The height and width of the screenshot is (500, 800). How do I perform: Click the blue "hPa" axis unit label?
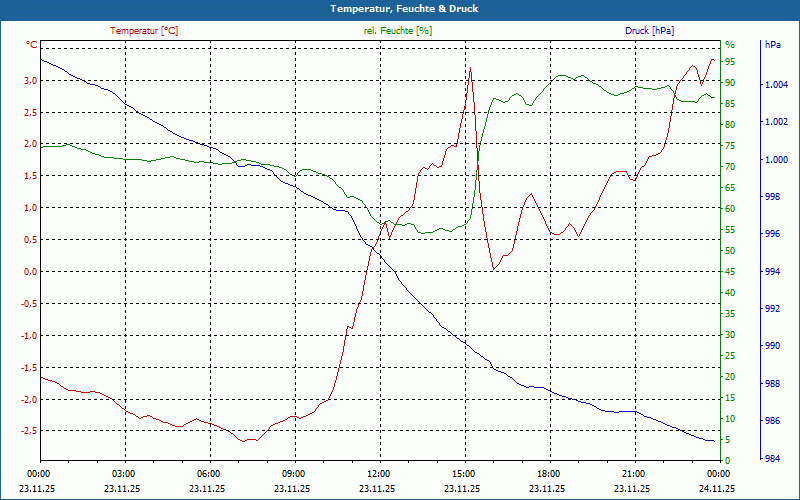773,45
